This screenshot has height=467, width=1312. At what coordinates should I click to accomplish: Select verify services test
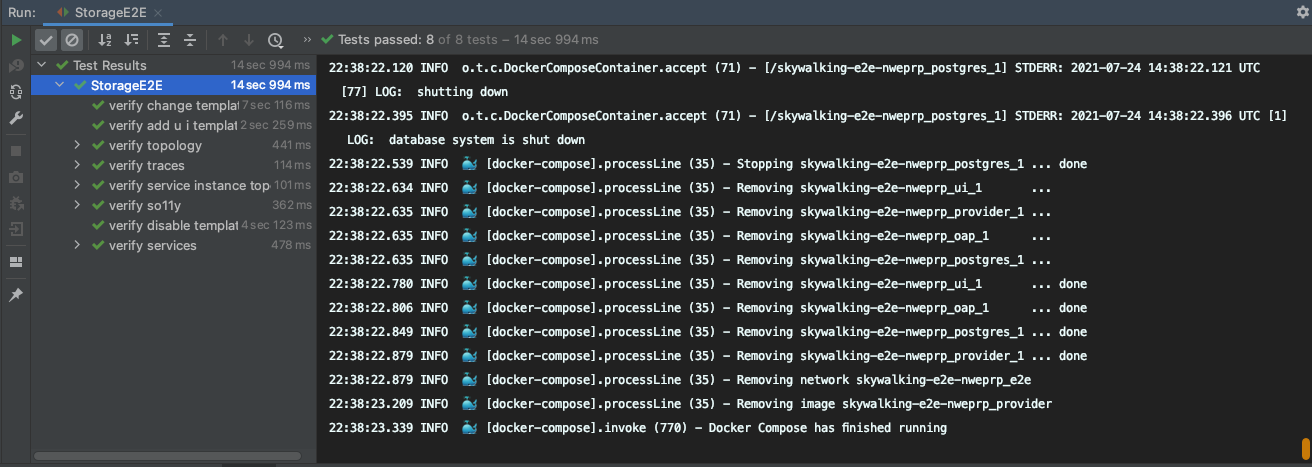pyautogui.click(x=173, y=245)
